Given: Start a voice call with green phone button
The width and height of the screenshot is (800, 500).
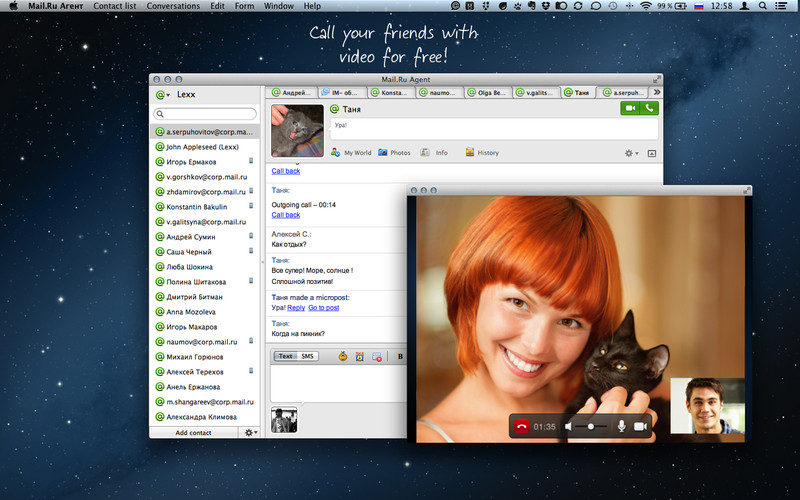Looking at the screenshot, I should click(649, 108).
